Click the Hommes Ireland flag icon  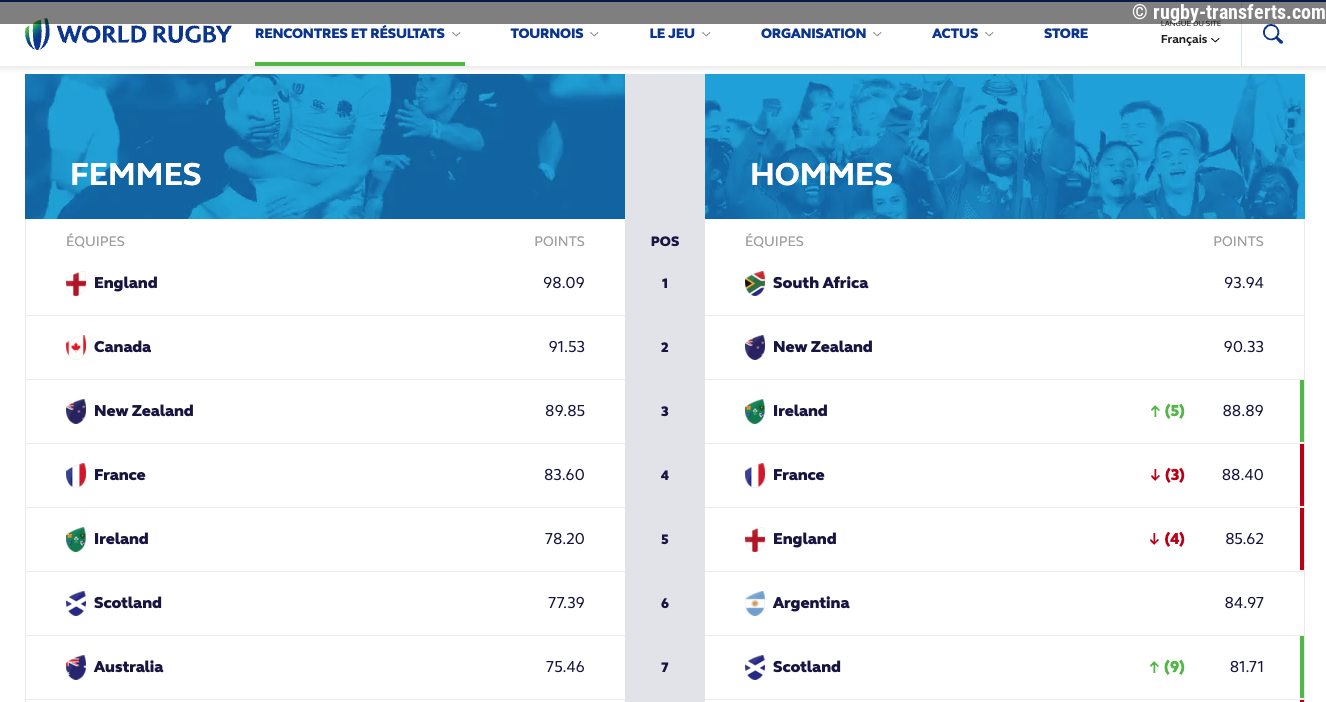755,411
